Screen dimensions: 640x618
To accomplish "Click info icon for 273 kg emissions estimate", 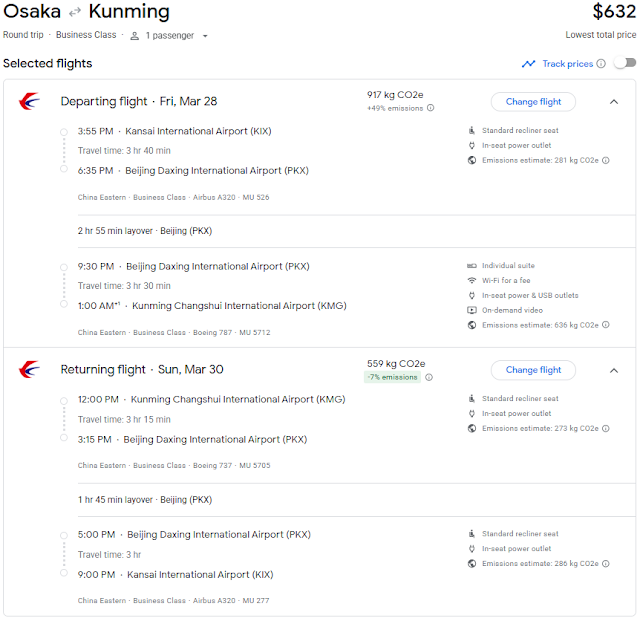I will click(x=606, y=428).
